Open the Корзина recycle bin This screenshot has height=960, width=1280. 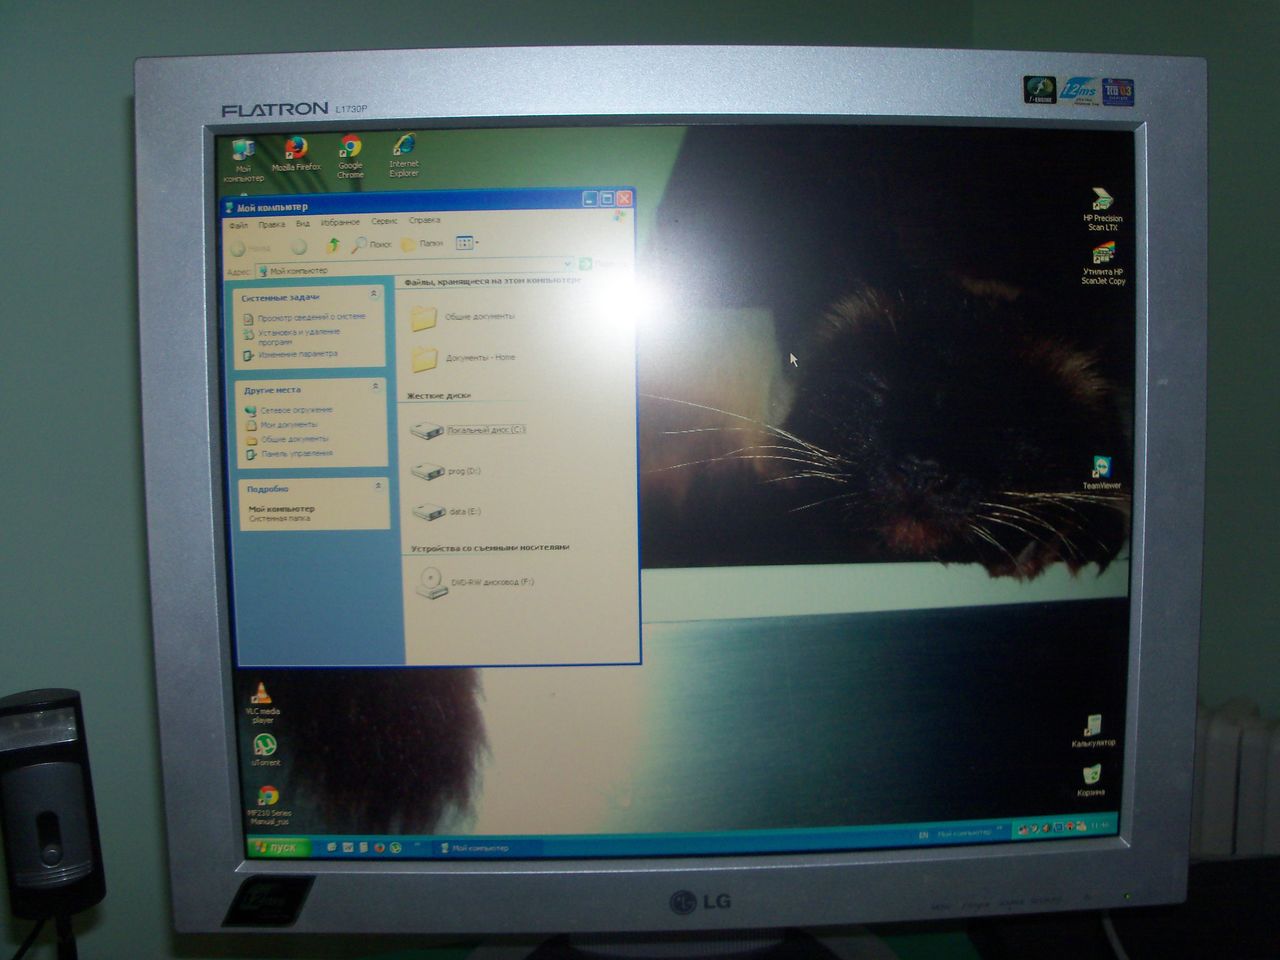[x=1091, y=777]
